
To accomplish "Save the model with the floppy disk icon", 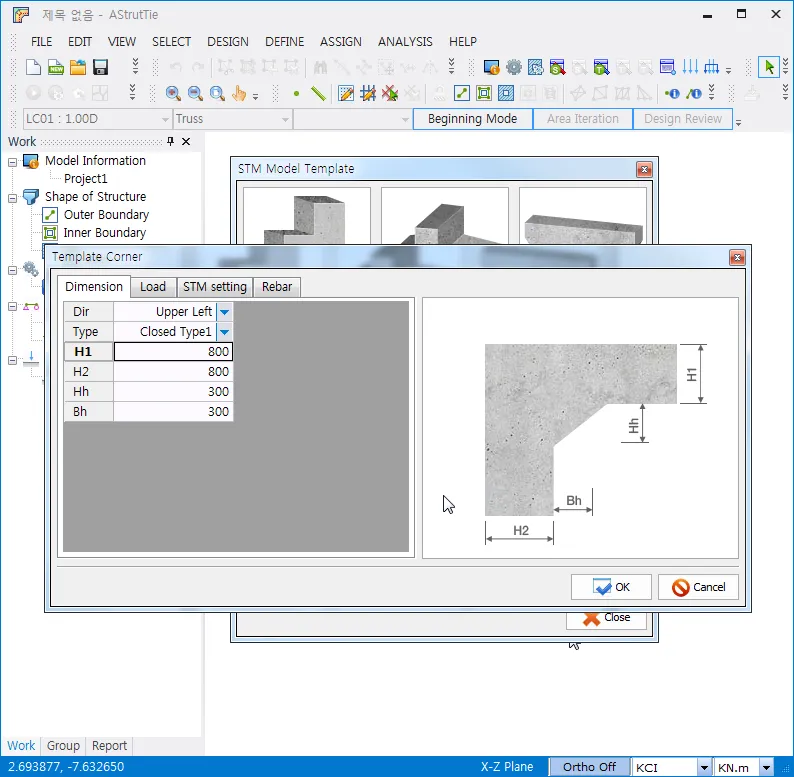I will point(100,67).
